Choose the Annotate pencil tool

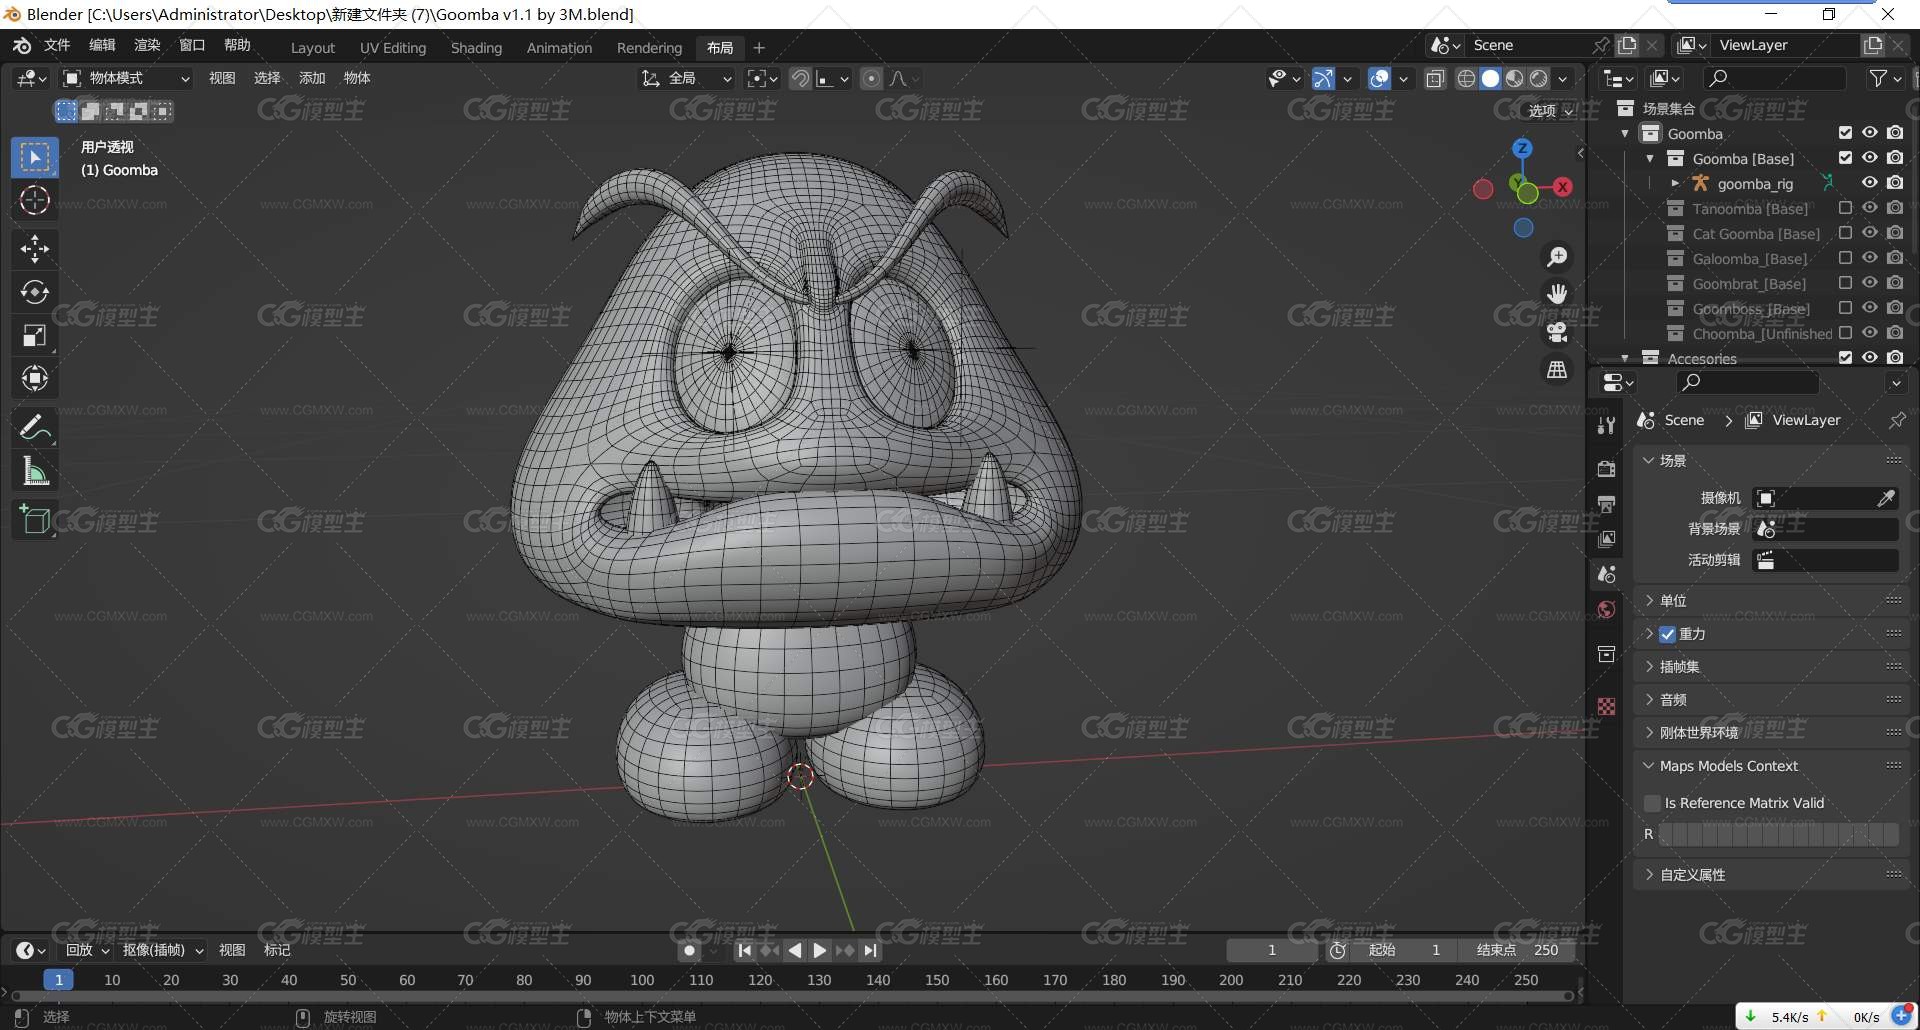(35, 427)
